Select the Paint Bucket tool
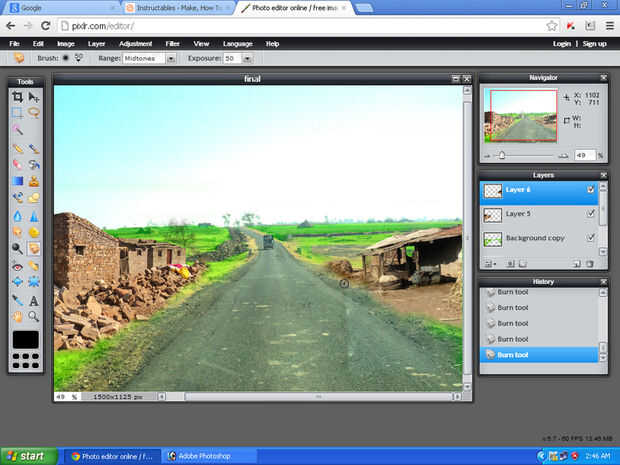The width and height of the screenshot is (620, 465). [x=34, y=164]
